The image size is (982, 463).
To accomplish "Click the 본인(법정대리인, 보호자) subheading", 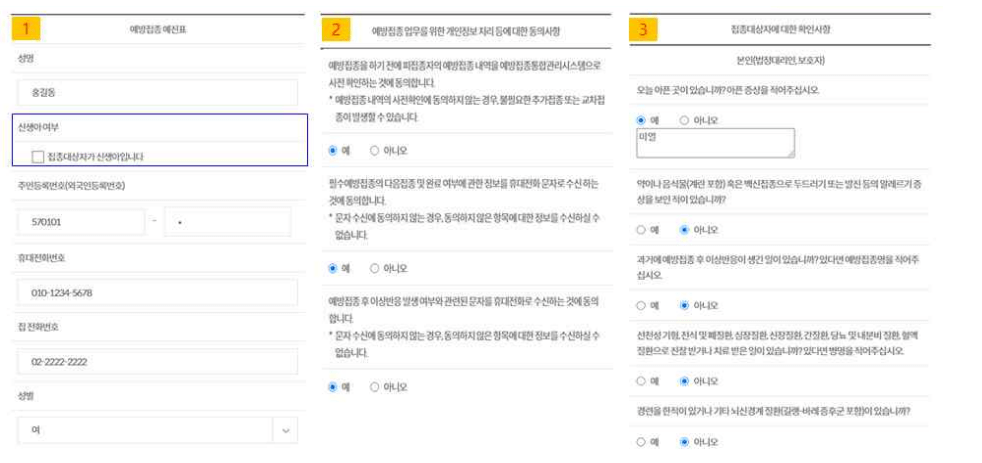I will (780, 61).
